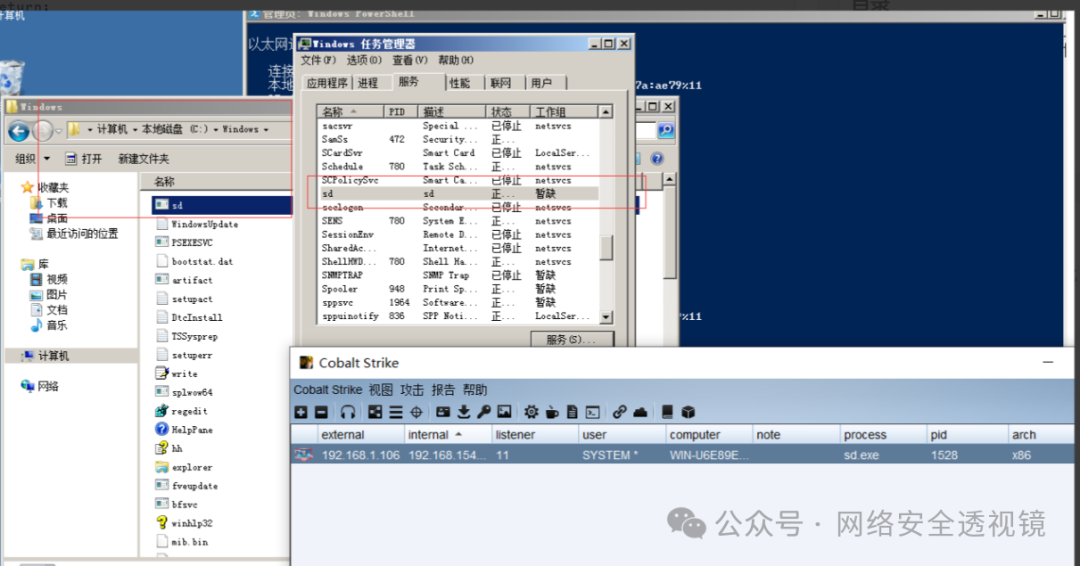Screen dimensions: 1080x566
Task: Open 查看(V) menu in Task Manager
Action: [x=410, y=61]
